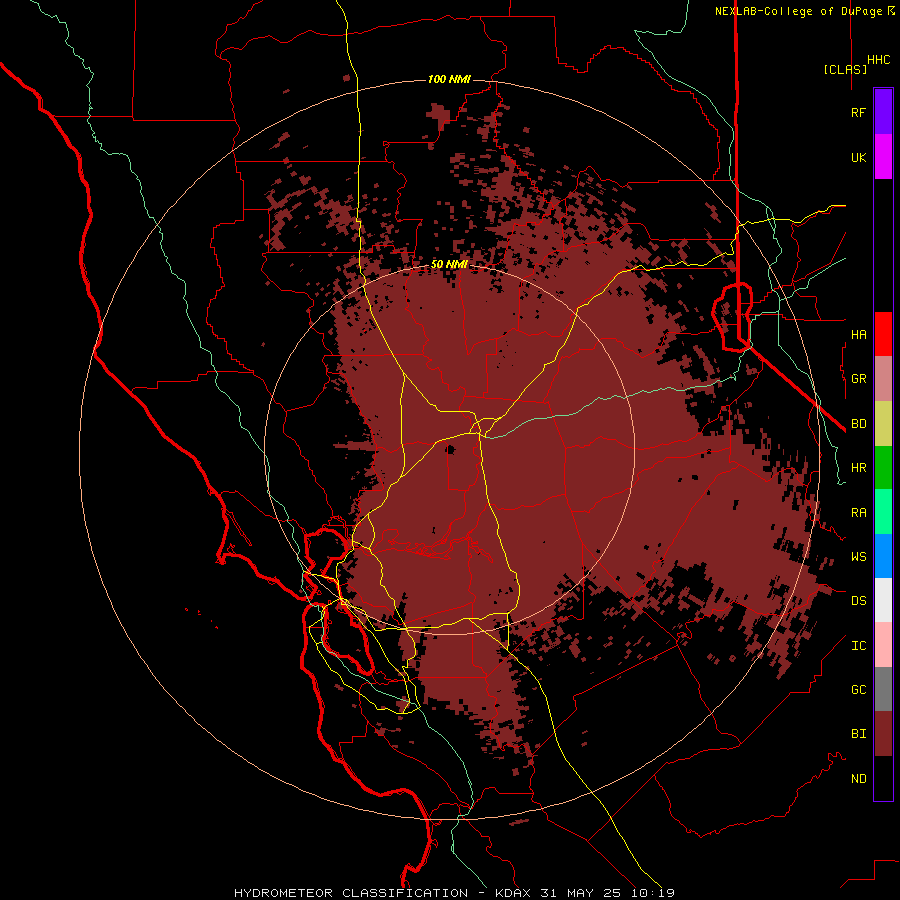
Task: Click the BD yellow legend swatch
Action: (x=883, y=424)
